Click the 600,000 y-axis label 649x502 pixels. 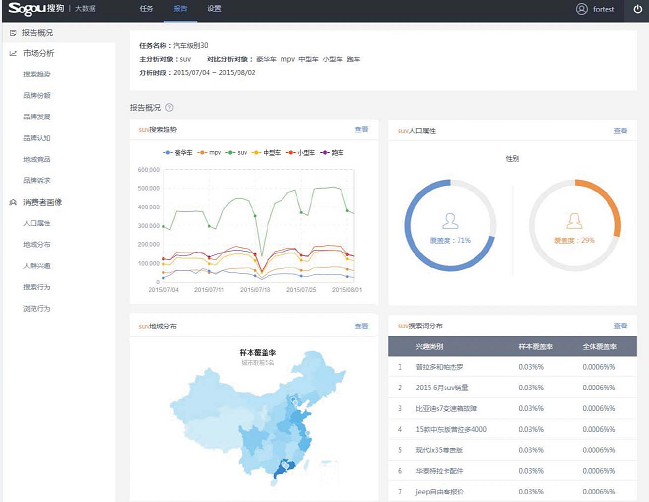(149, 170)
